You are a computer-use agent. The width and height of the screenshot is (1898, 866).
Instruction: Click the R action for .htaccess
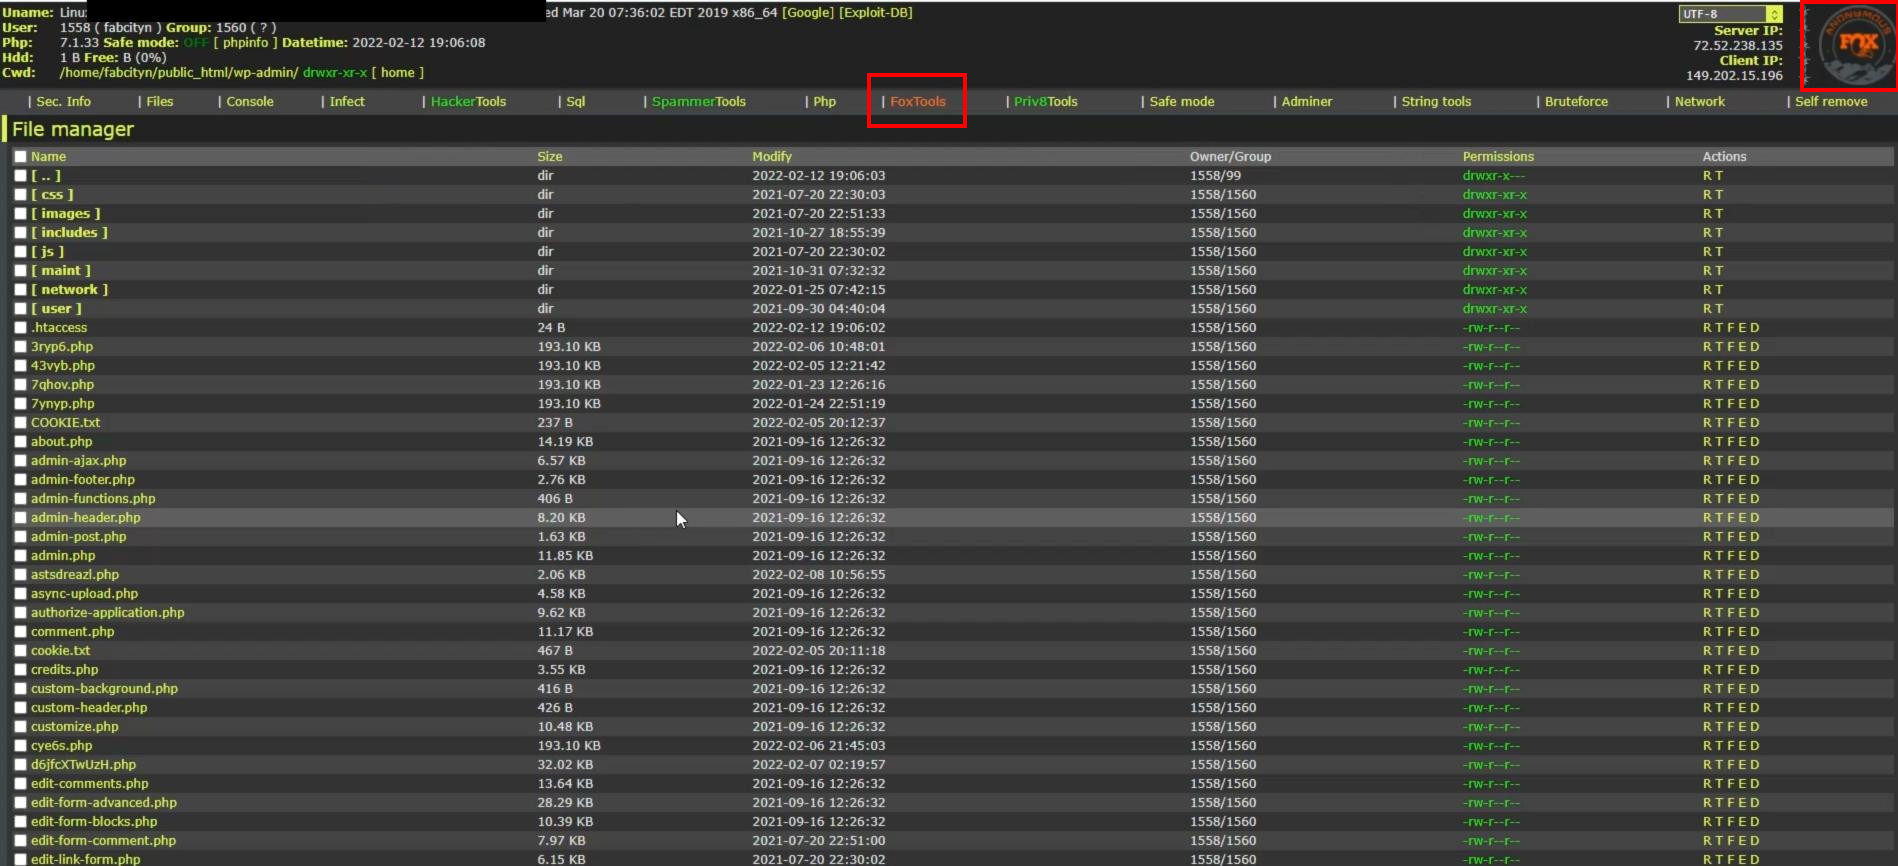pyautogui.click(x=1707, y=327)
